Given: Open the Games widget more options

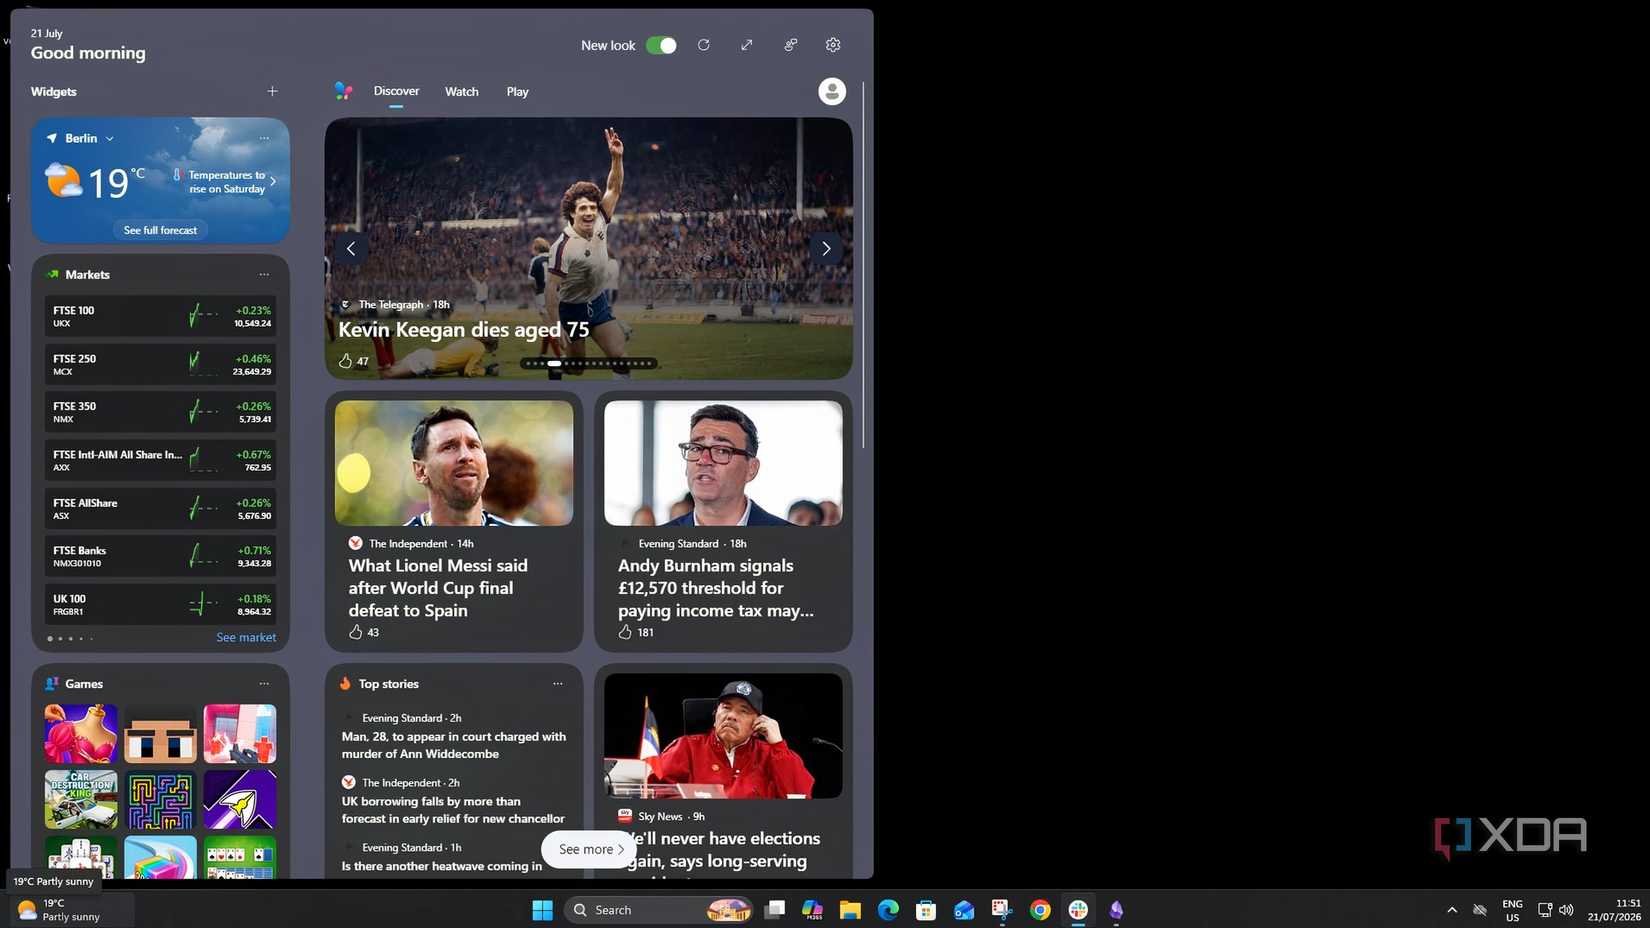Looking at the screenshot, I should click(264, 684).
